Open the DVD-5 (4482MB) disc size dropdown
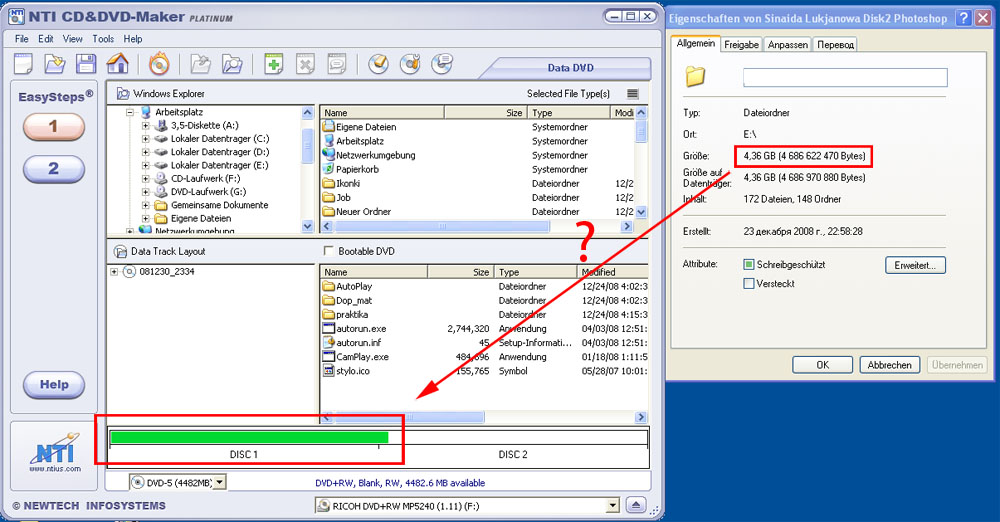 click(219, 482)
